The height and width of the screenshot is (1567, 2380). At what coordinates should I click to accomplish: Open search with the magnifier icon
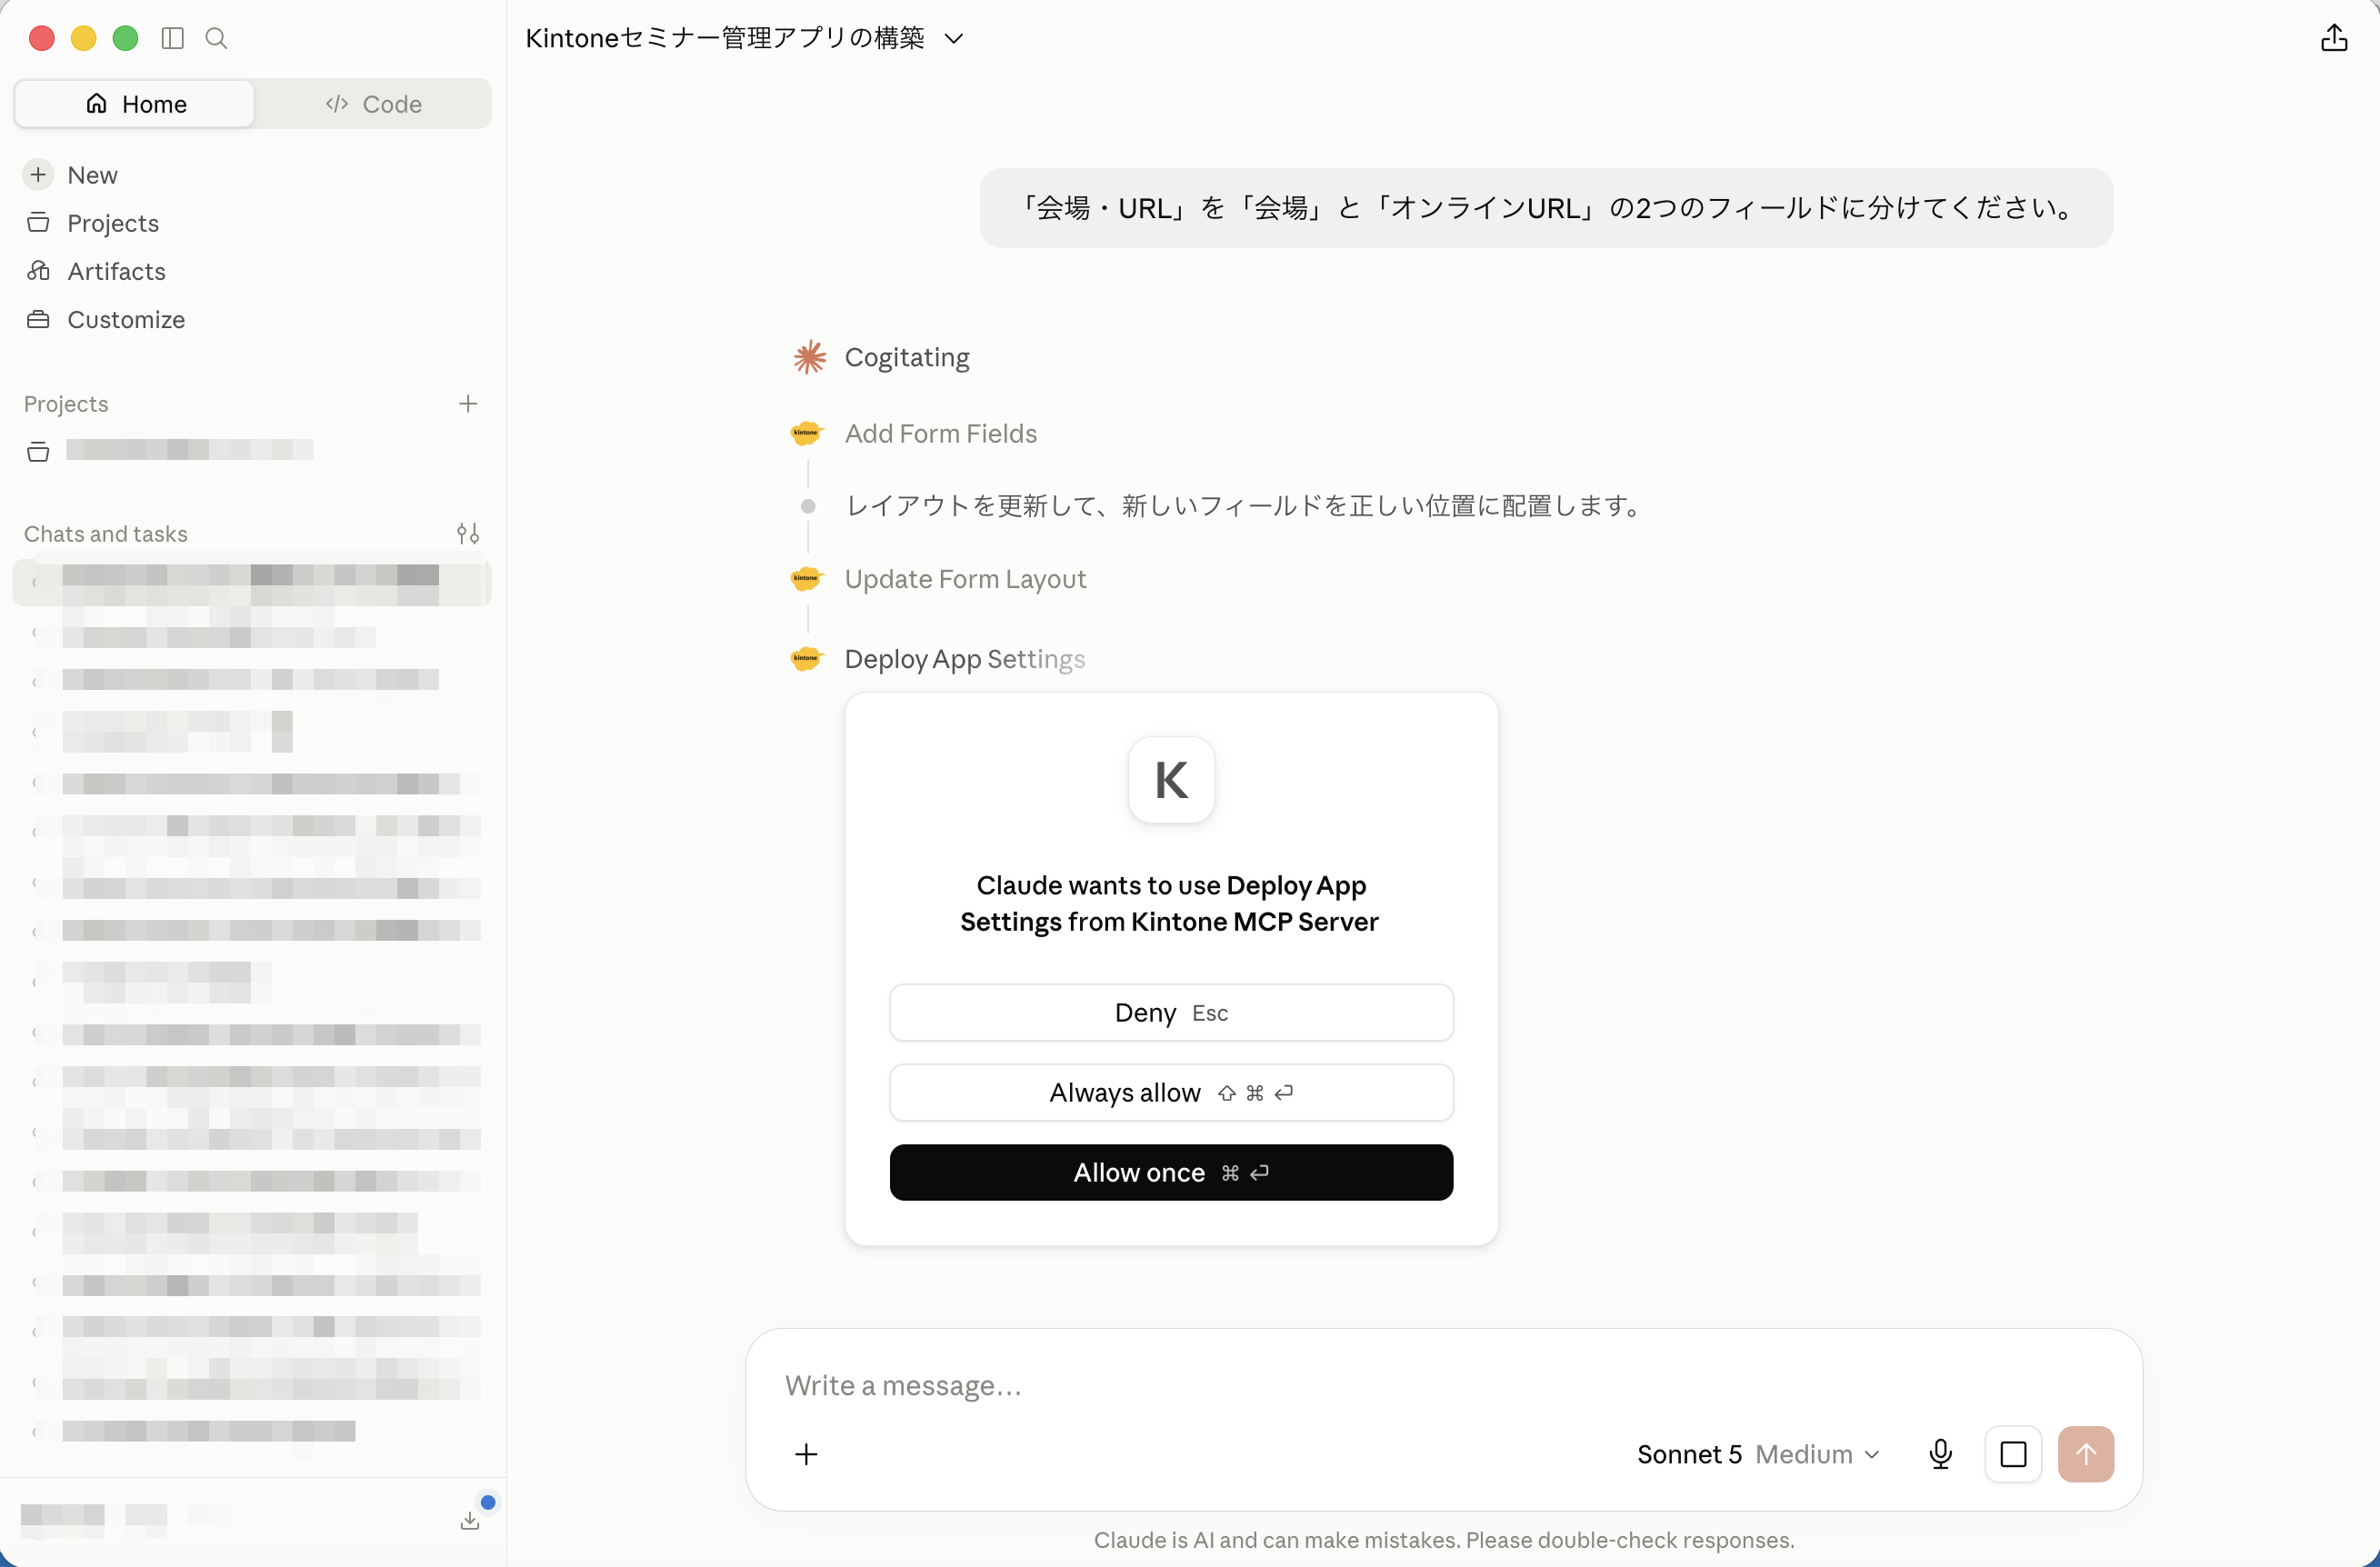[x=216, y=38]
